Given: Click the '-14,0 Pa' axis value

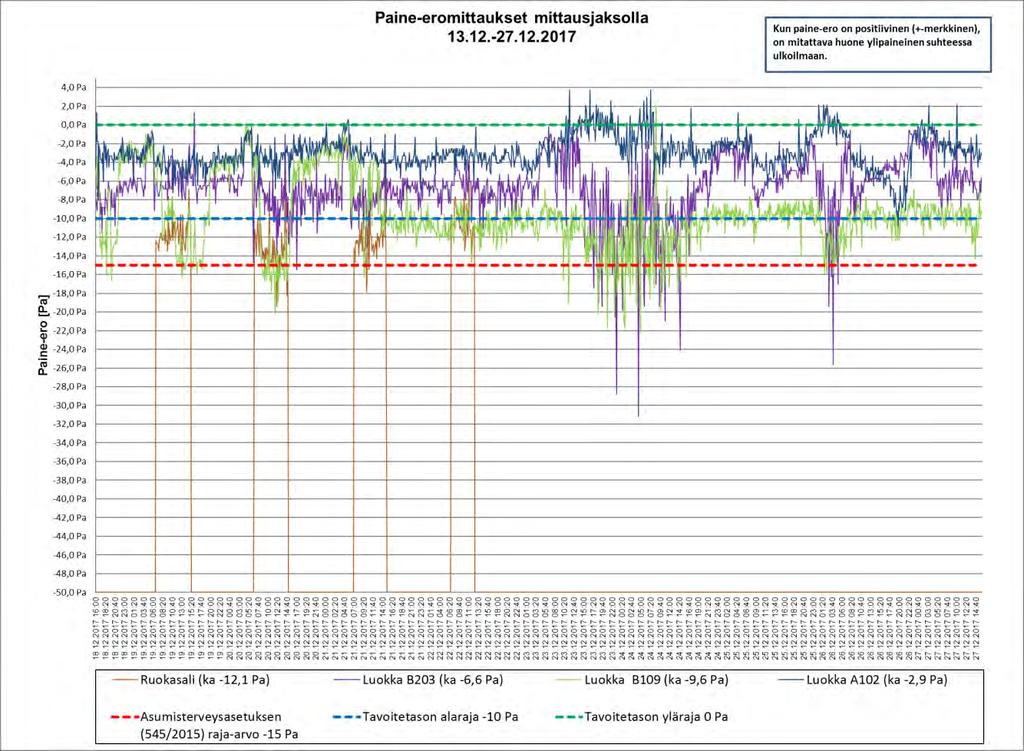Looking at the screenshot, I should [x=69, y=255].
